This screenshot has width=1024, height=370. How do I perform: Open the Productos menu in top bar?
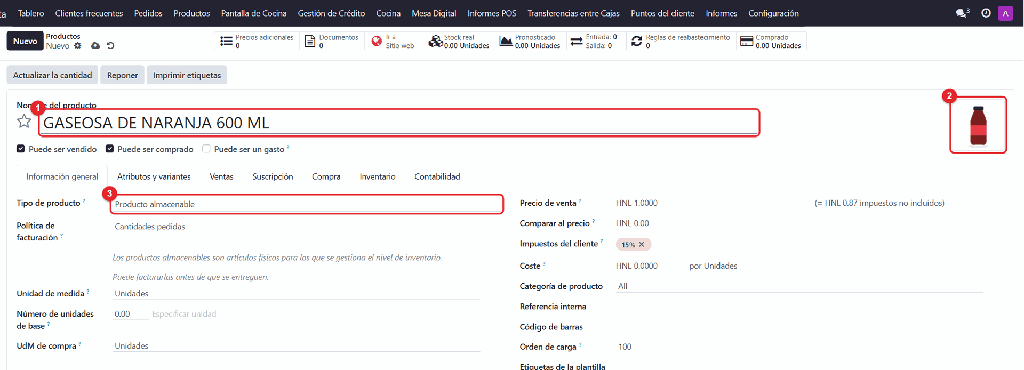pos(192,13)
